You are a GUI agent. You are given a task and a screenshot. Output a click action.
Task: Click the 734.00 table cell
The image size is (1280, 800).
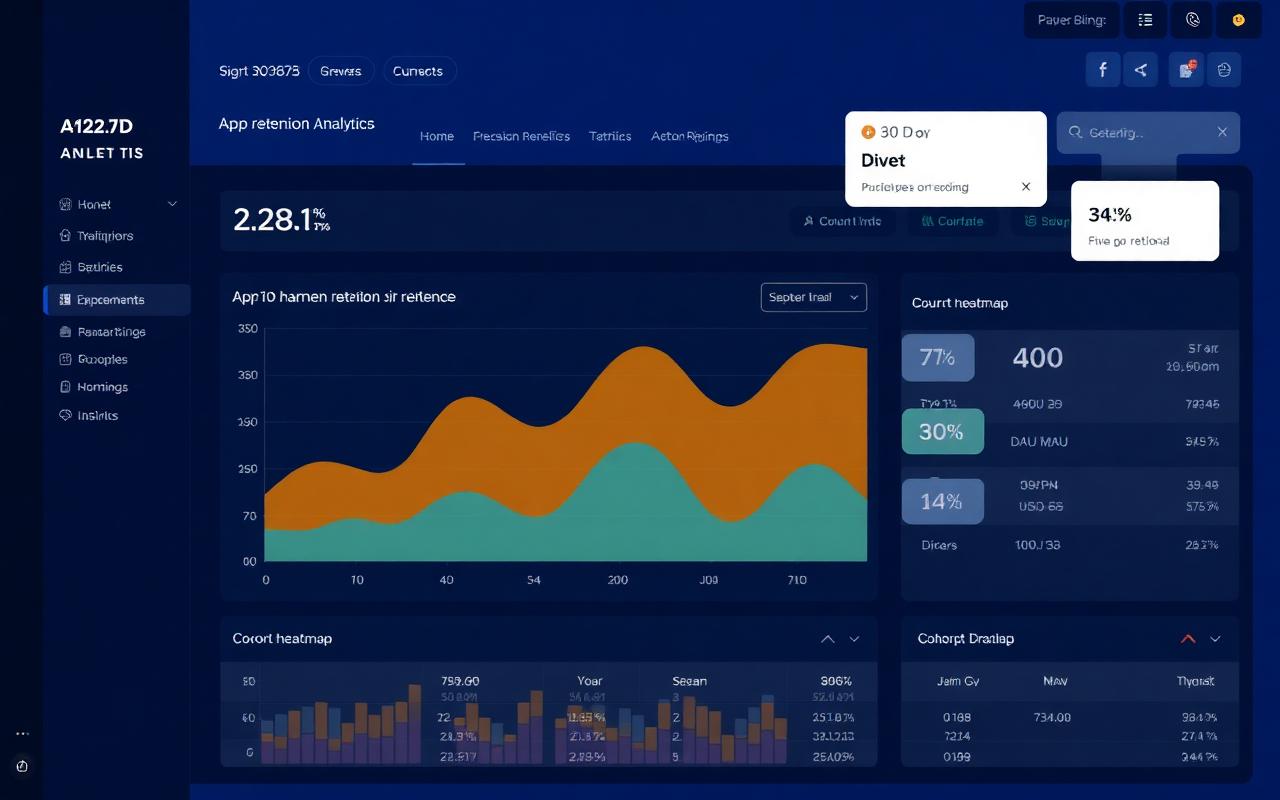click(1052, 717)
